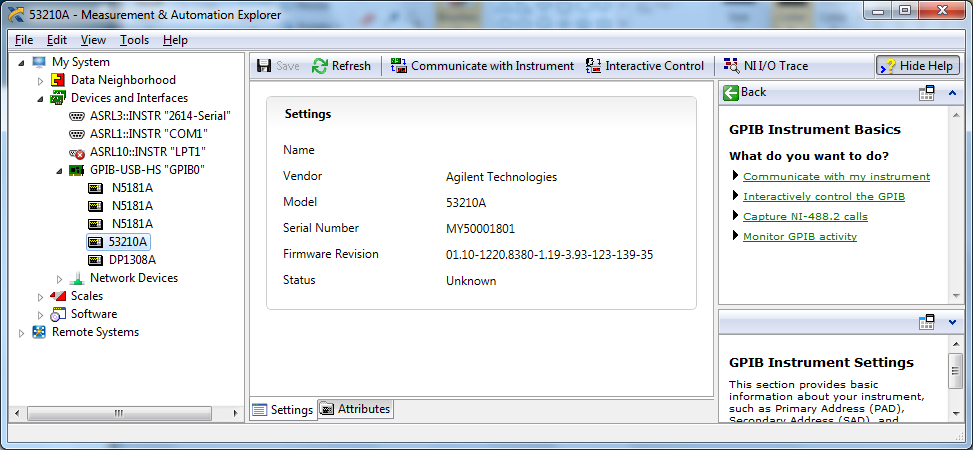Screen dimensions: 973x450
Task: Open NI I/O Trace utility
Action: (765, 66)
